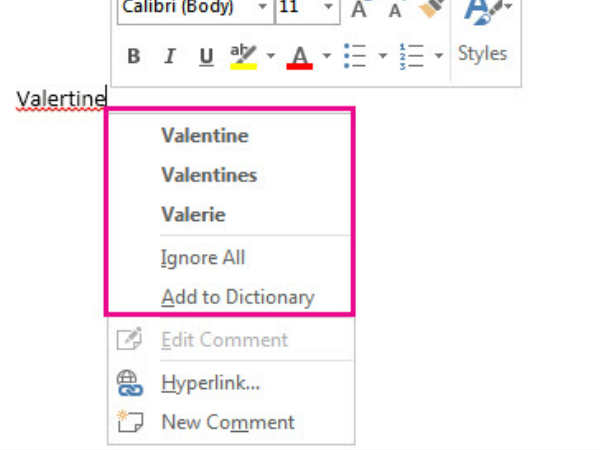This screenshot has height=450, width=600.
Task: Toggle italic formatting
Action: [170, 56]
